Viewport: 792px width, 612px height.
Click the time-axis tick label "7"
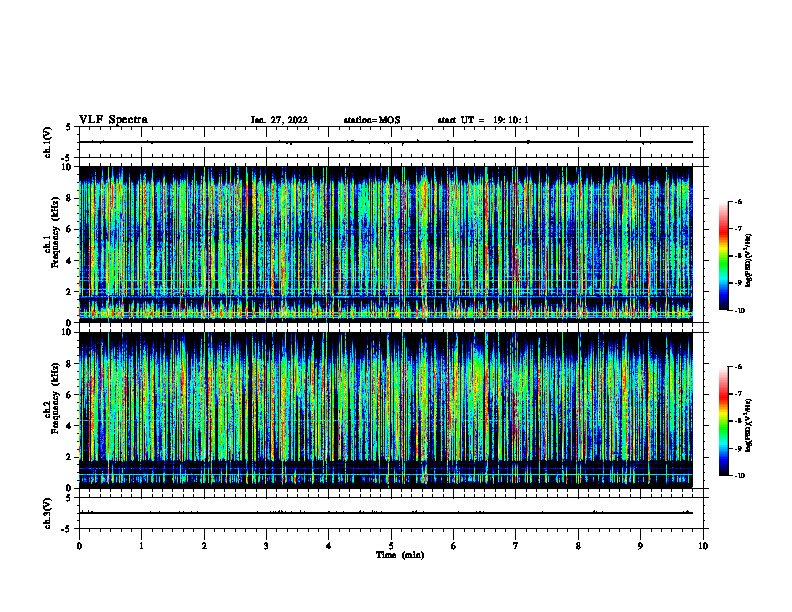516,546
